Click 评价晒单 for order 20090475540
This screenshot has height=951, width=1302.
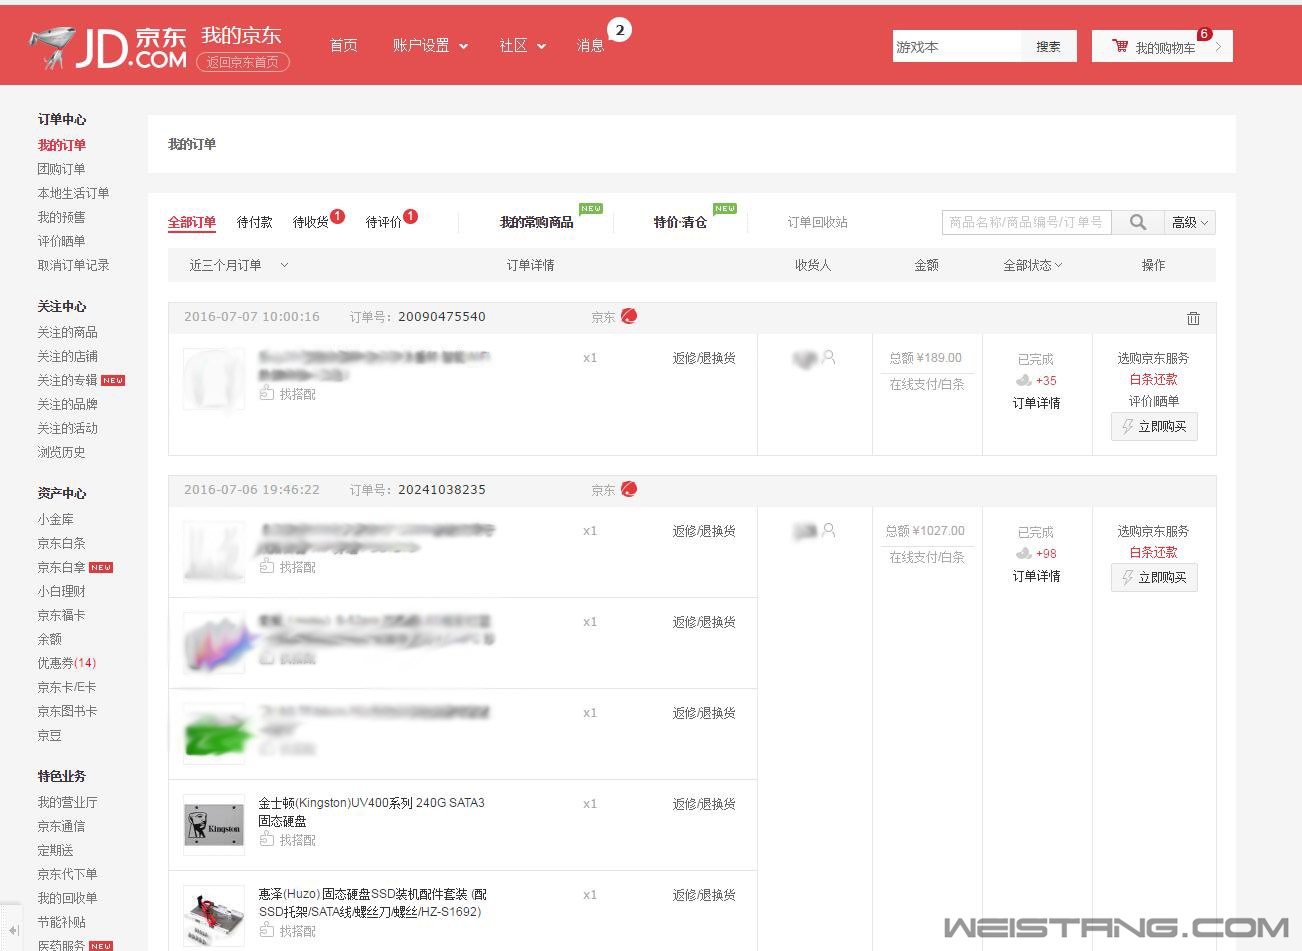point(1154,401)
